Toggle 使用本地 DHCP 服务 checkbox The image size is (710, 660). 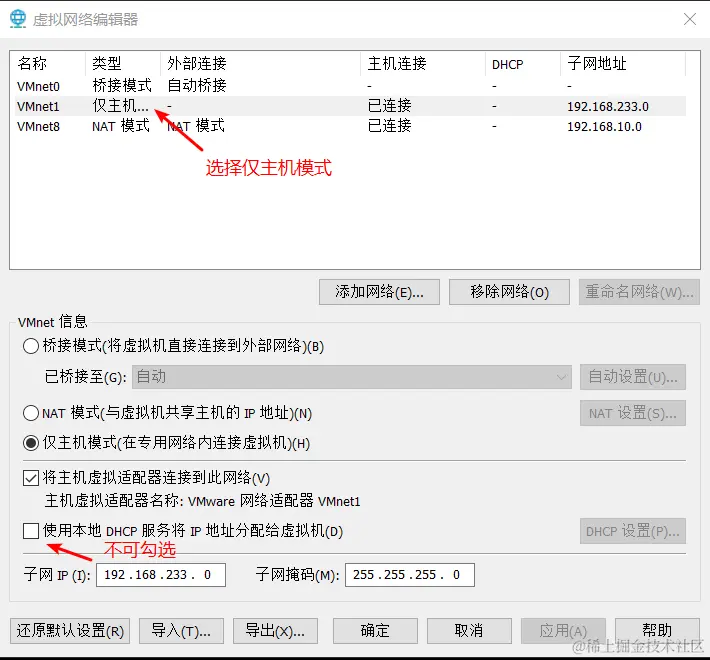pyautogui.click(x=31, y=531)
